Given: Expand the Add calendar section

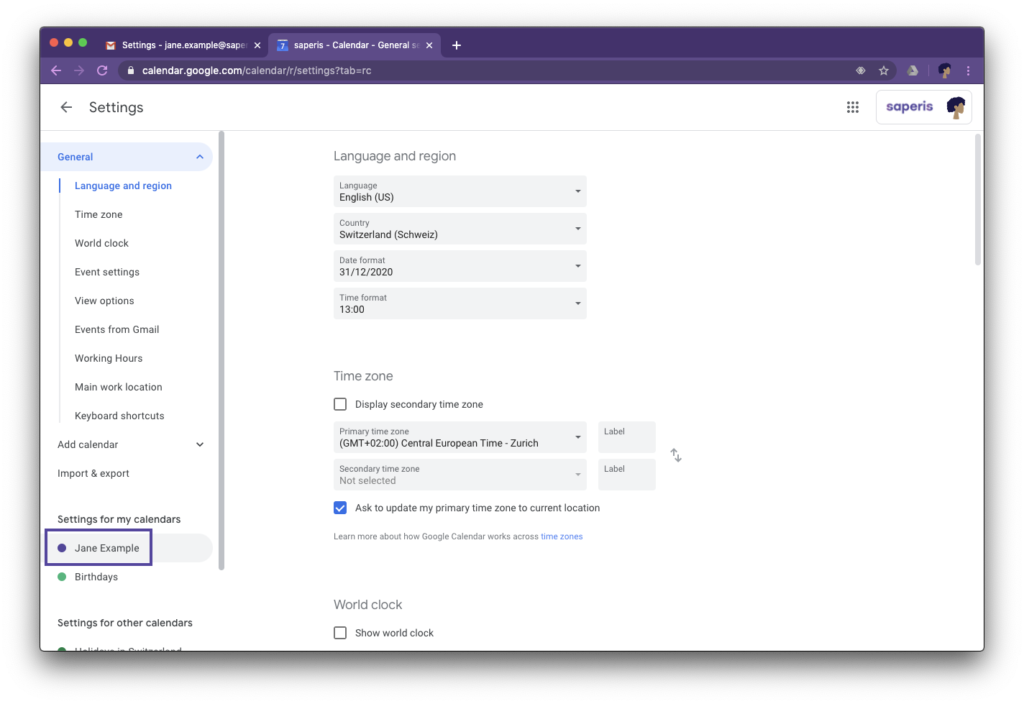Looking at the screenshot, I should [x=130, y=445].
